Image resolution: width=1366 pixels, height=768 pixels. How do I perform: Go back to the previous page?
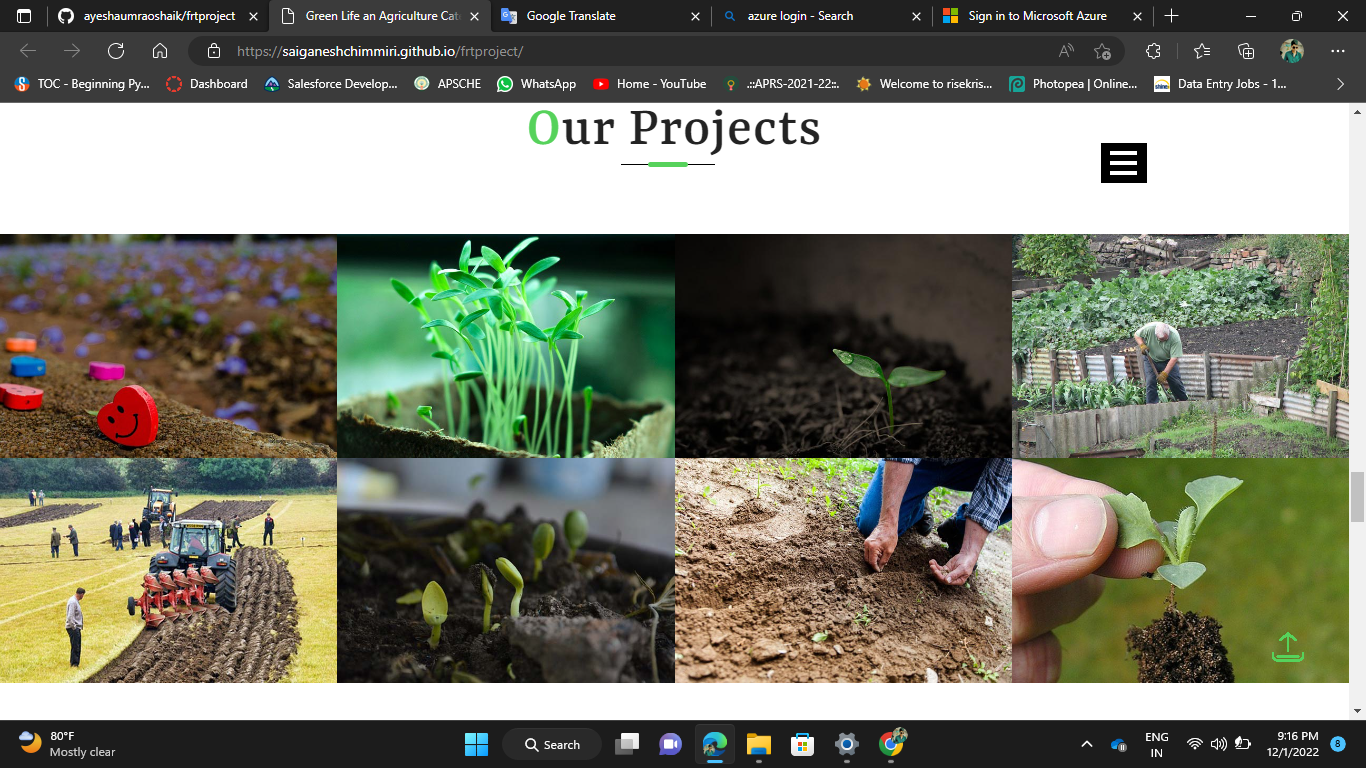(x=28, y=51)
